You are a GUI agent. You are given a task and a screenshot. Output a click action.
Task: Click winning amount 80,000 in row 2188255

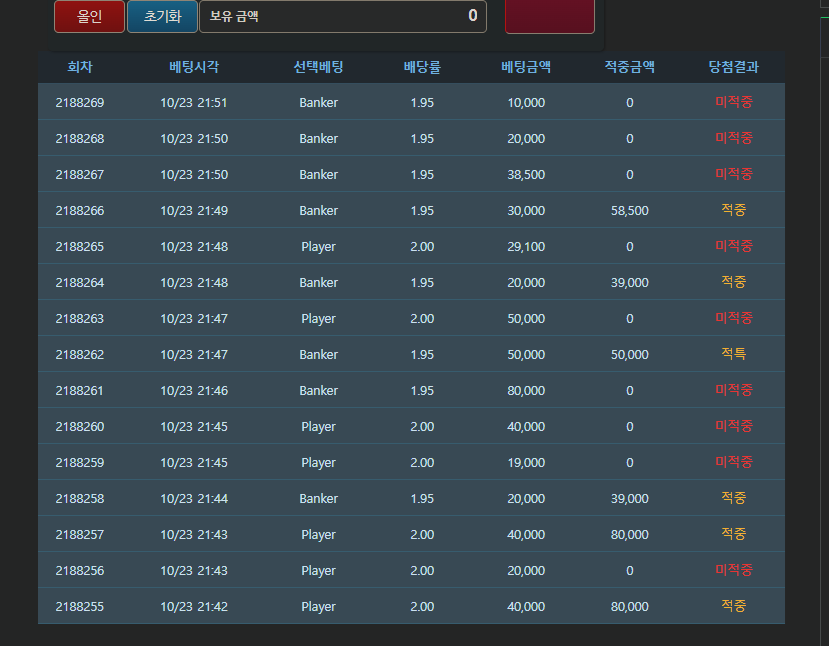click(630, 606)
